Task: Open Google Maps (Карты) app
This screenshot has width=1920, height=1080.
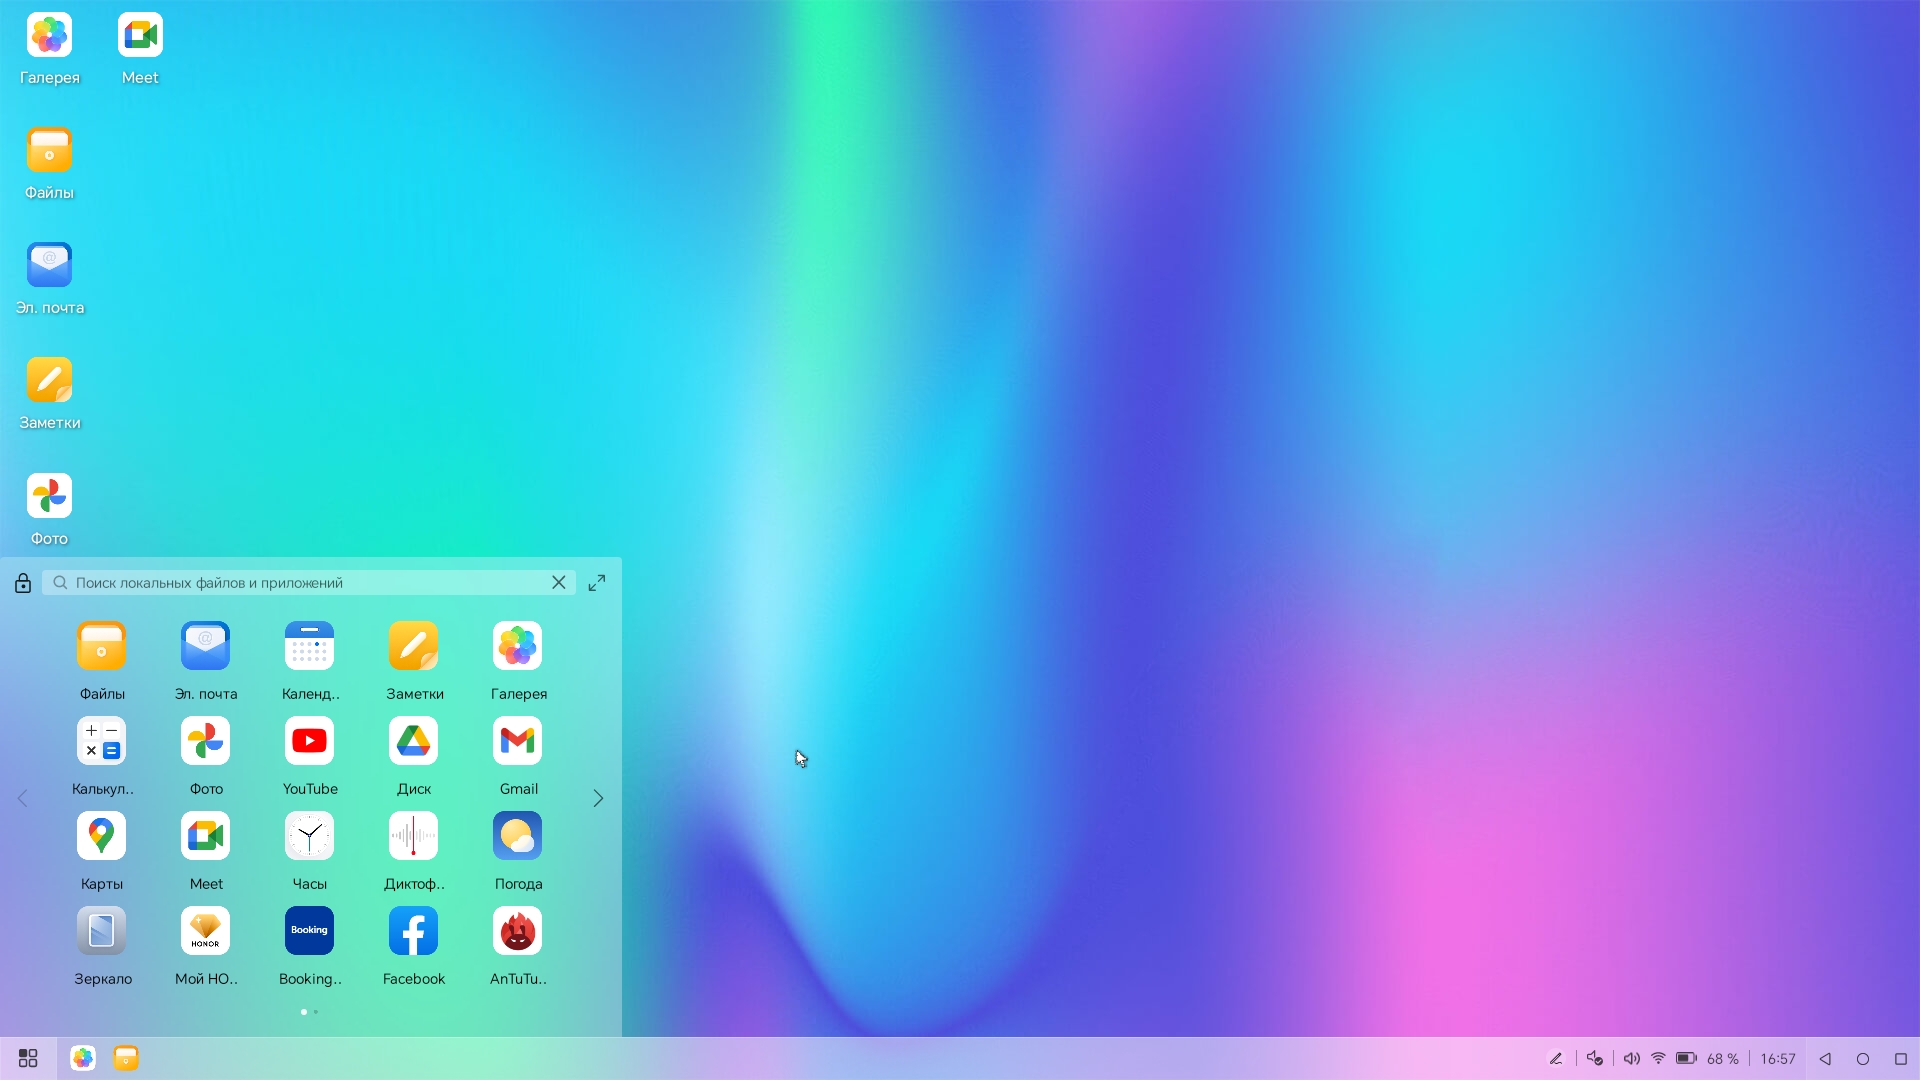Action: coord(101,837)
